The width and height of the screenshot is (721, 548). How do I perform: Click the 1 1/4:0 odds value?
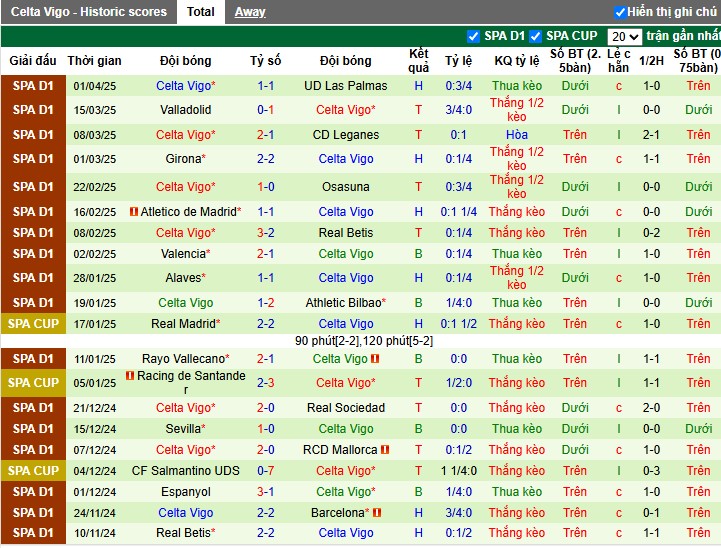coord(458,471)
